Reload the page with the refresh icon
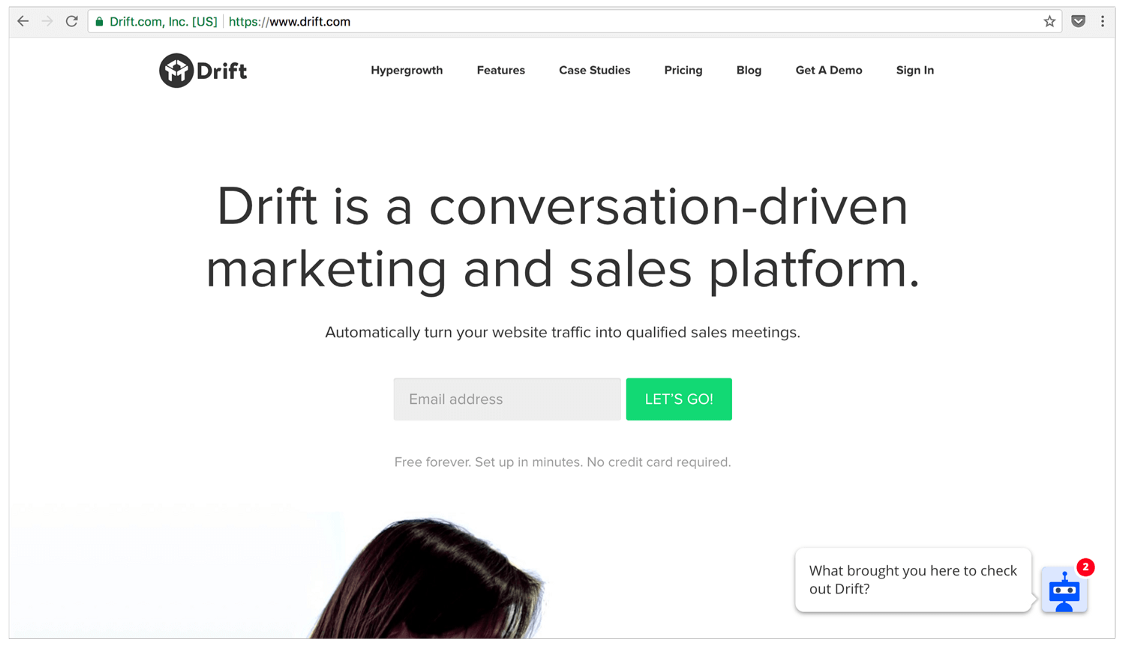1125x645 pixels. [x=72, y=22]
